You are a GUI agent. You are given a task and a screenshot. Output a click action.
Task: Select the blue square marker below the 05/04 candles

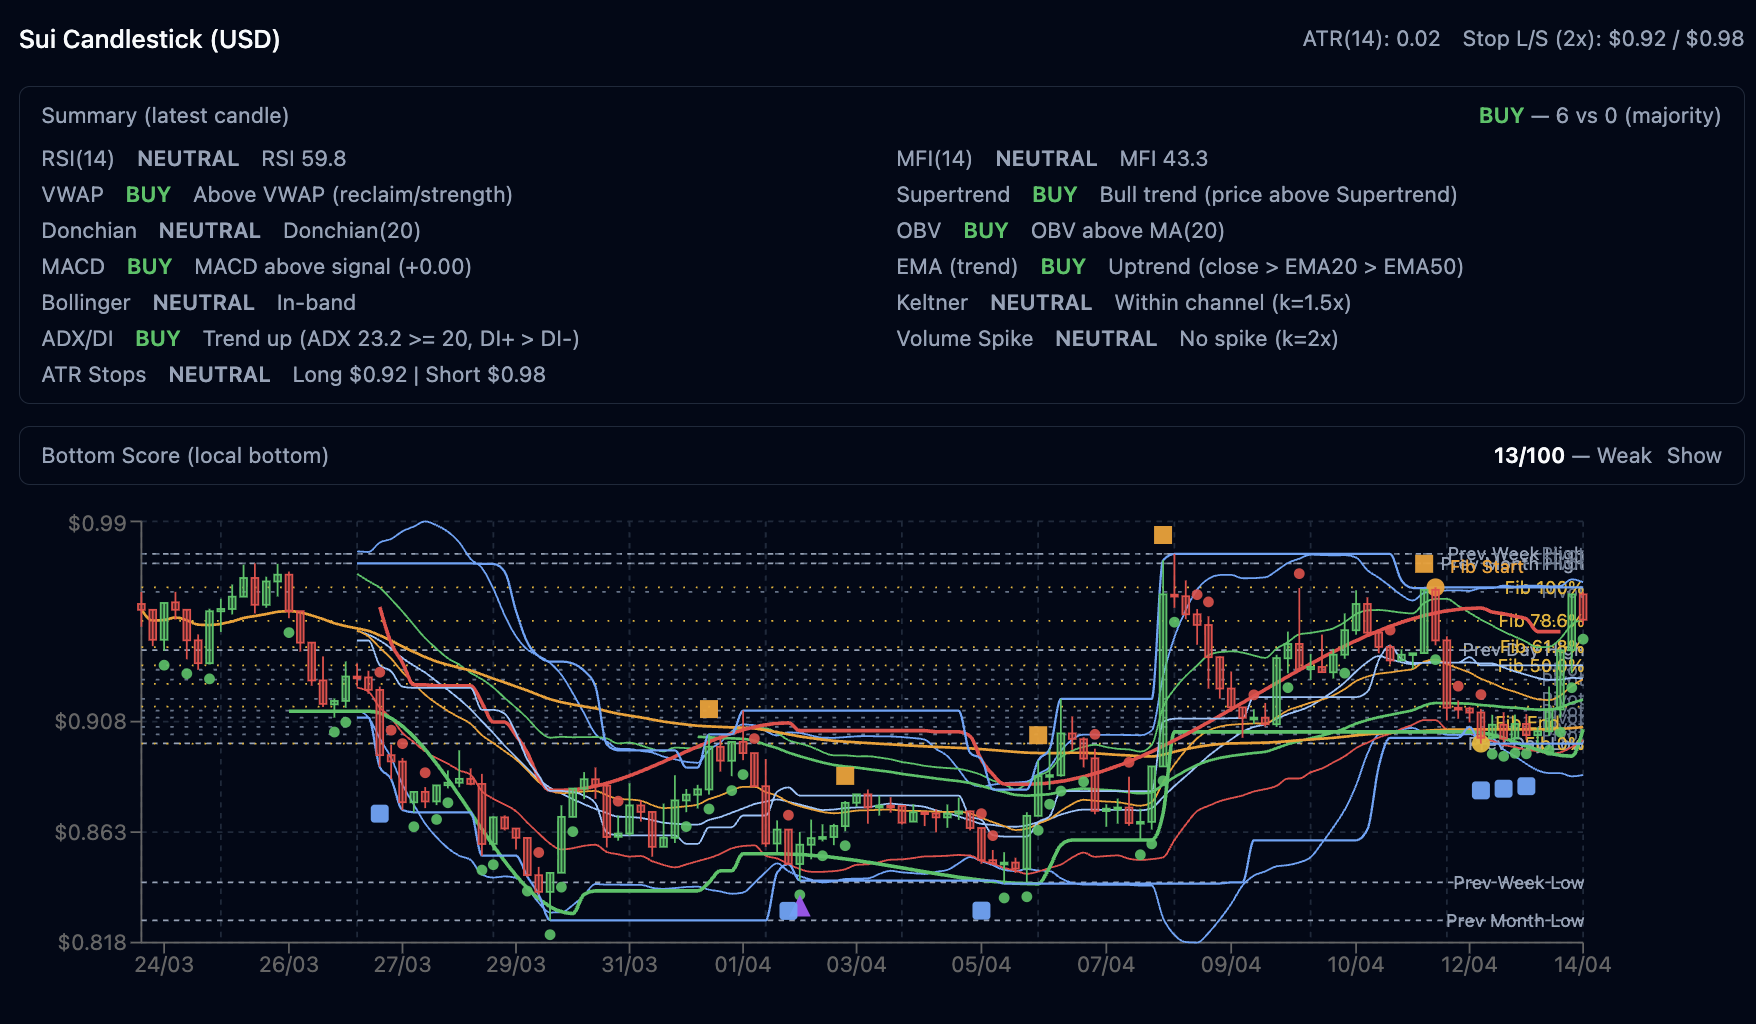[x=981, y=910]
